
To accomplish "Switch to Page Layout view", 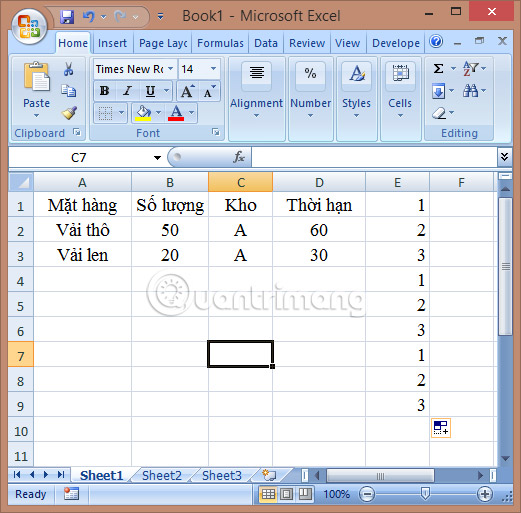I will coord(286,494).
